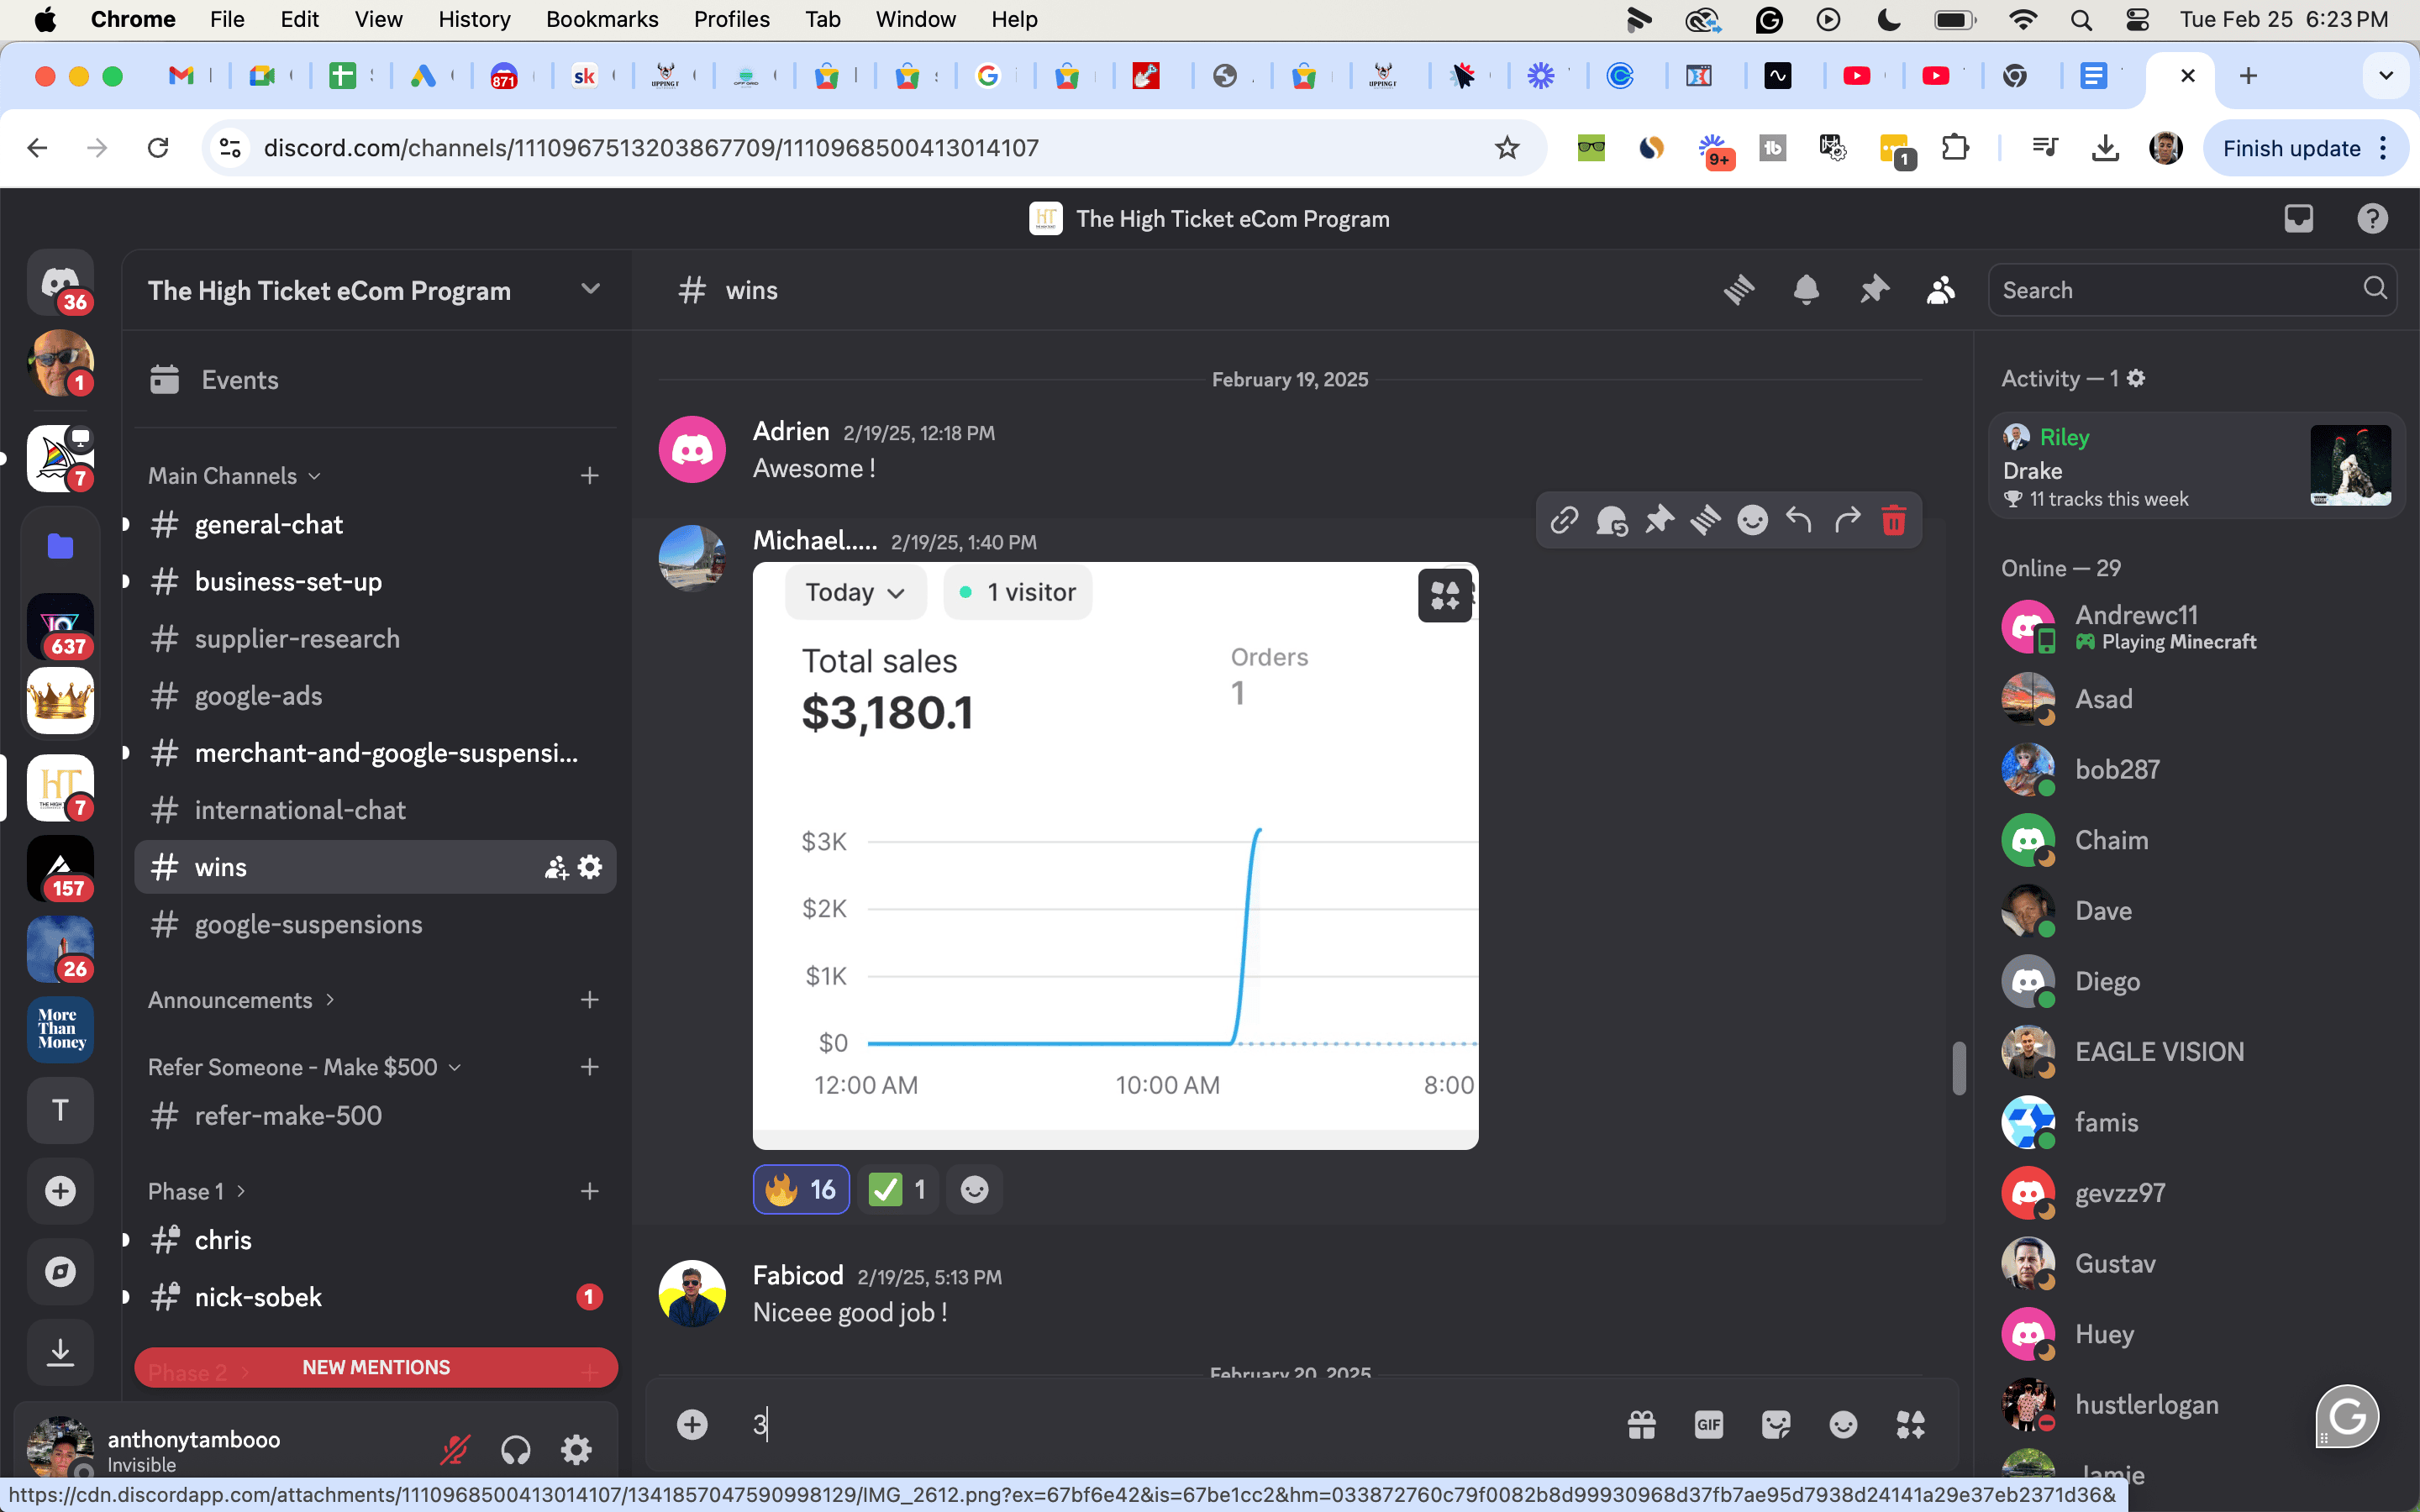Click the notification bell icon
The width and height of the screenshot is (2420, 1512).
click(x=1806, y=290)
